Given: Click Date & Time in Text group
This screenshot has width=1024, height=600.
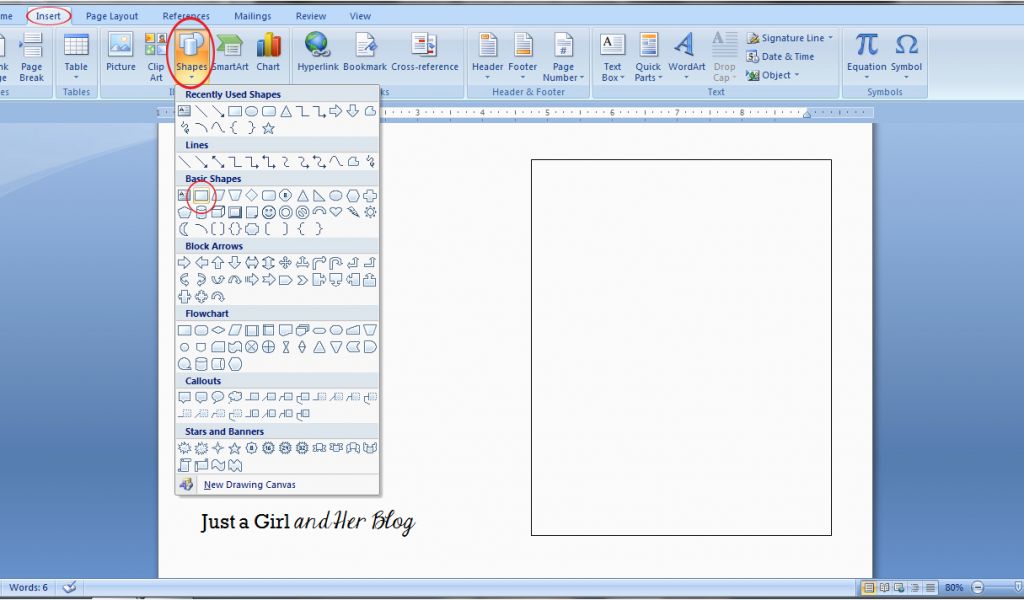Looking at the screenshot, I should click(787, 56).
